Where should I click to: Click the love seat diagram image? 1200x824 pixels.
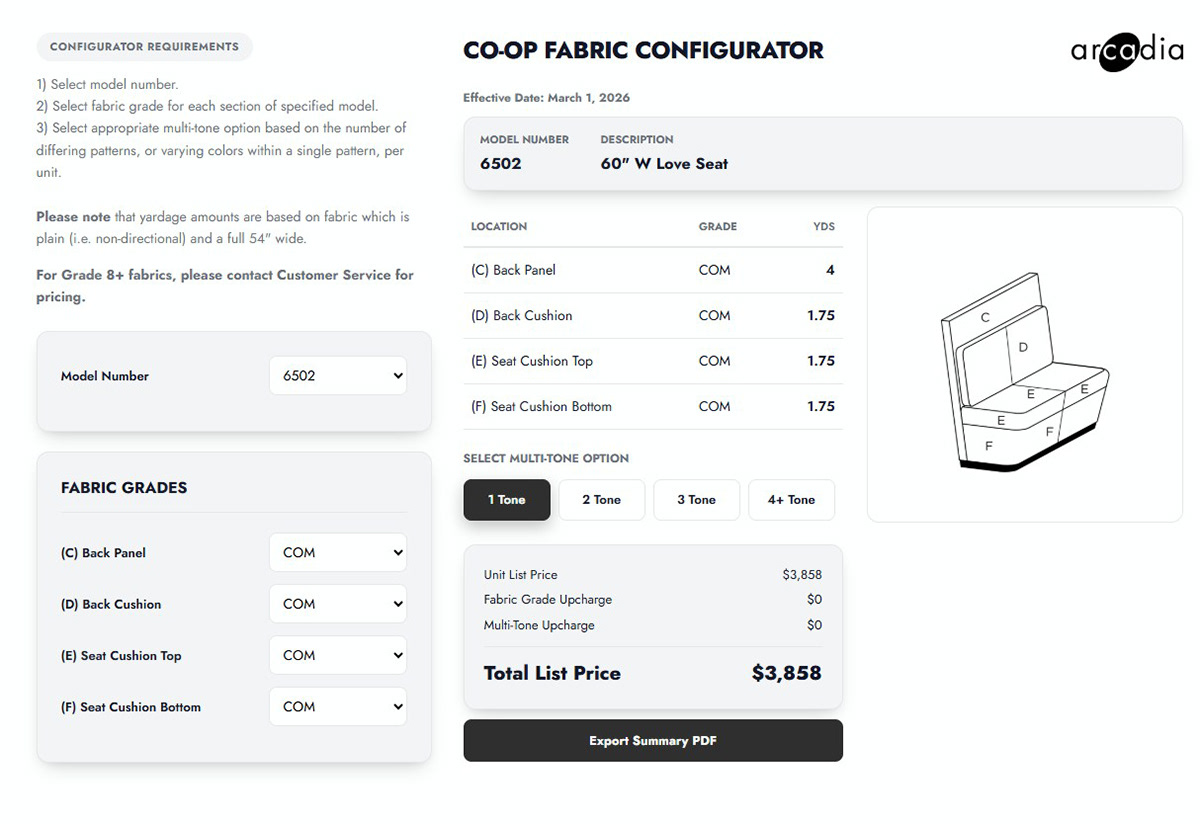pos(1024,365)
